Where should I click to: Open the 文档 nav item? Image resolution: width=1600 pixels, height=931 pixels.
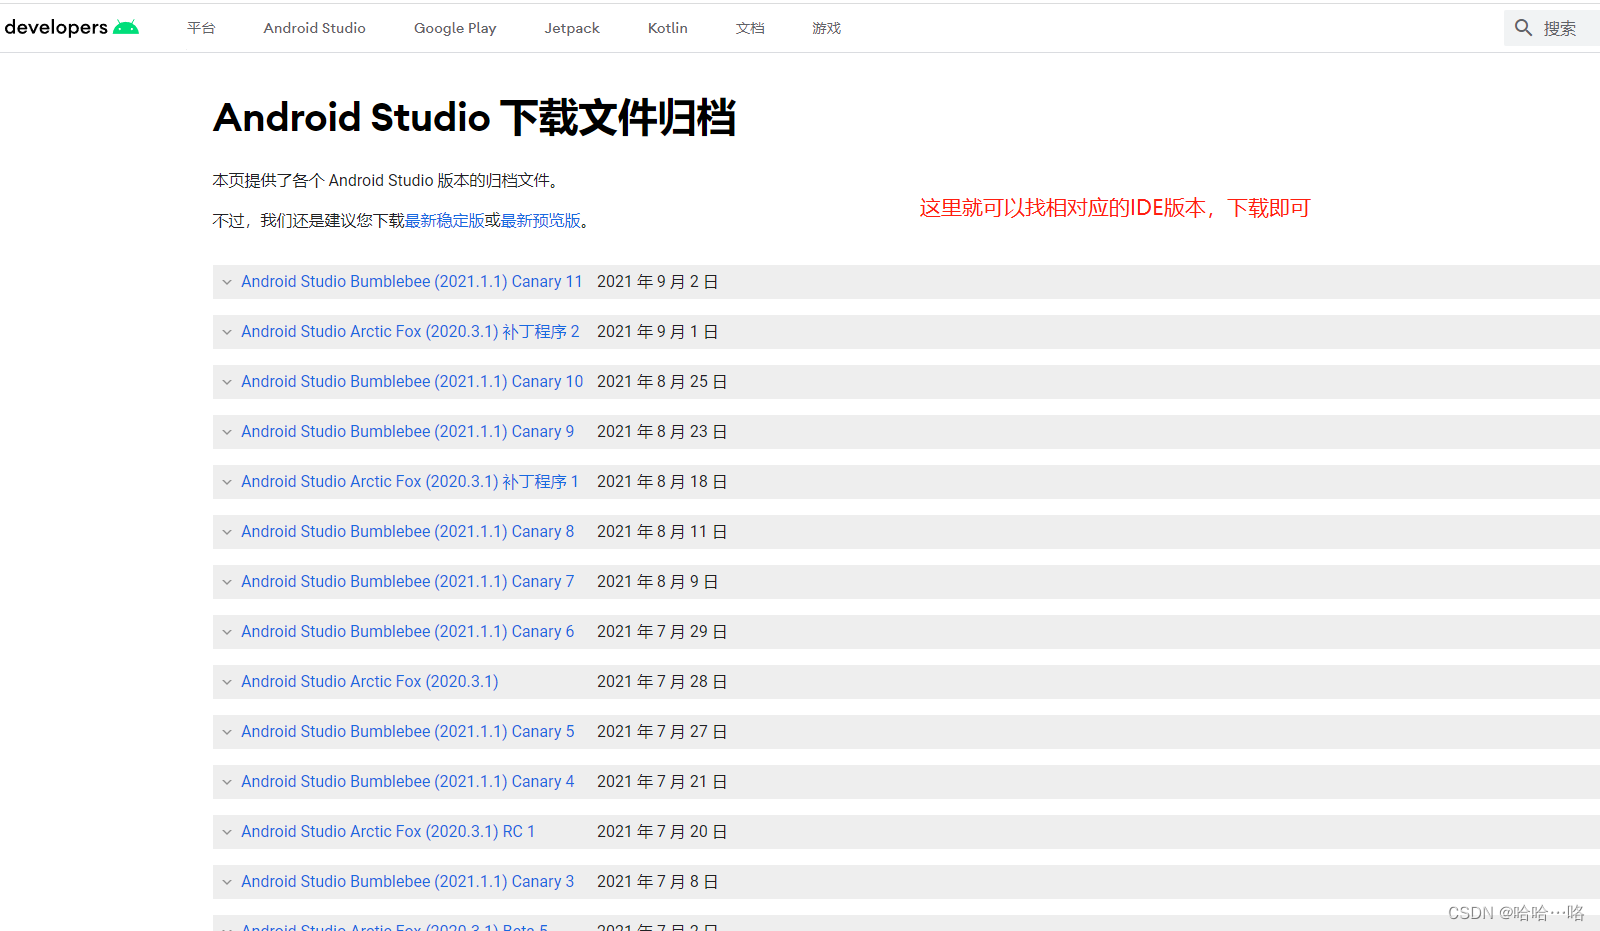click(x=750, y=28)
